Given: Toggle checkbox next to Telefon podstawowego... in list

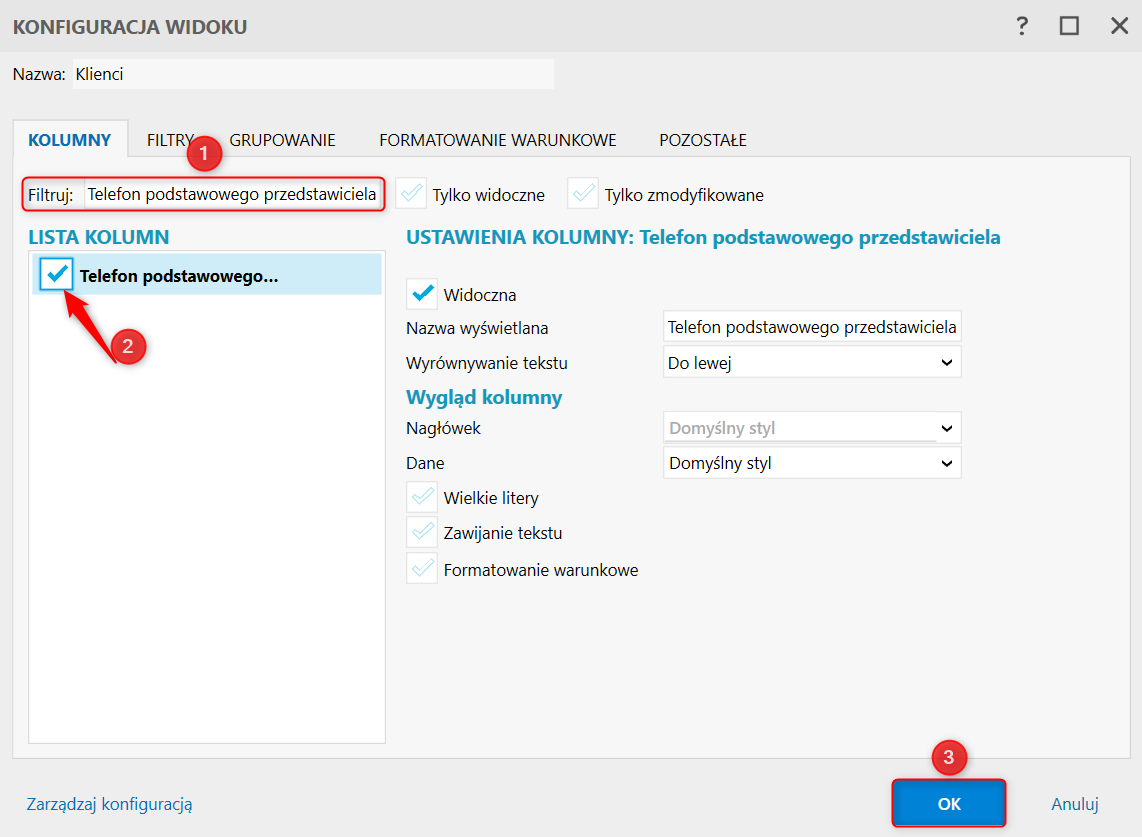Looking at the screenshot, I should coord(56,275).
